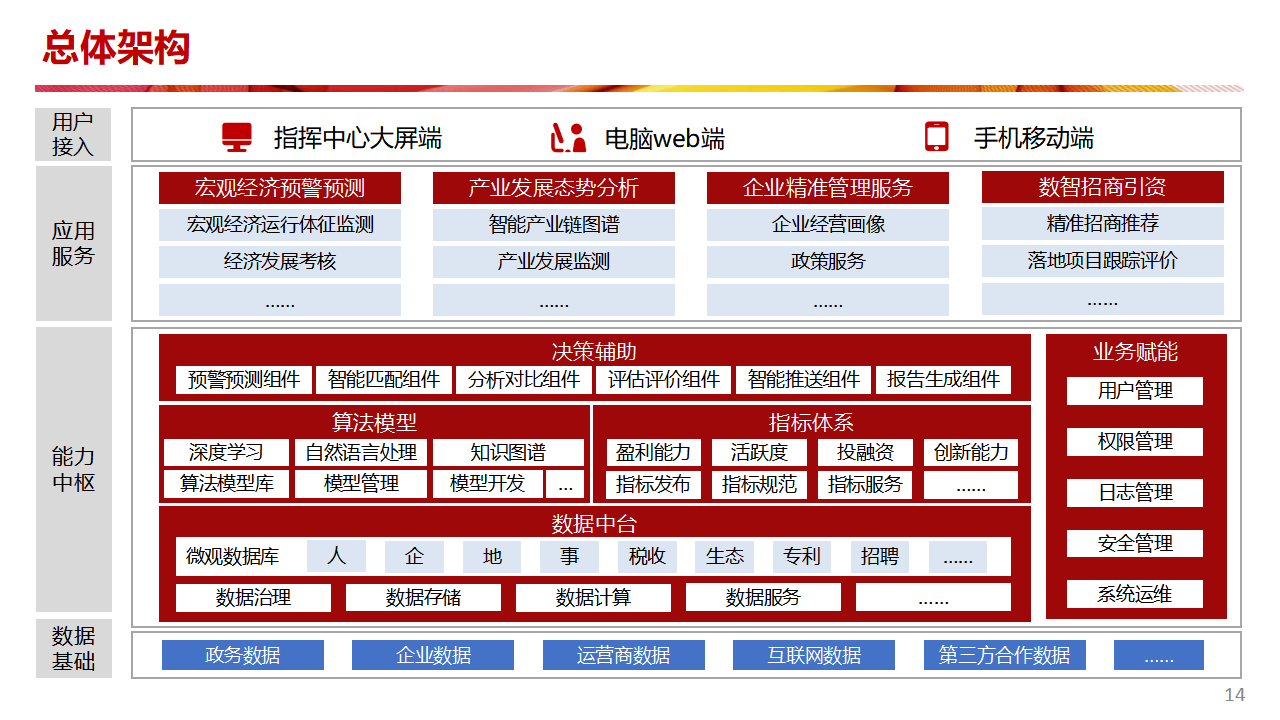Click the 数据中台 section title
Viewport: 1280px width, 720px height.
[594, 524]
